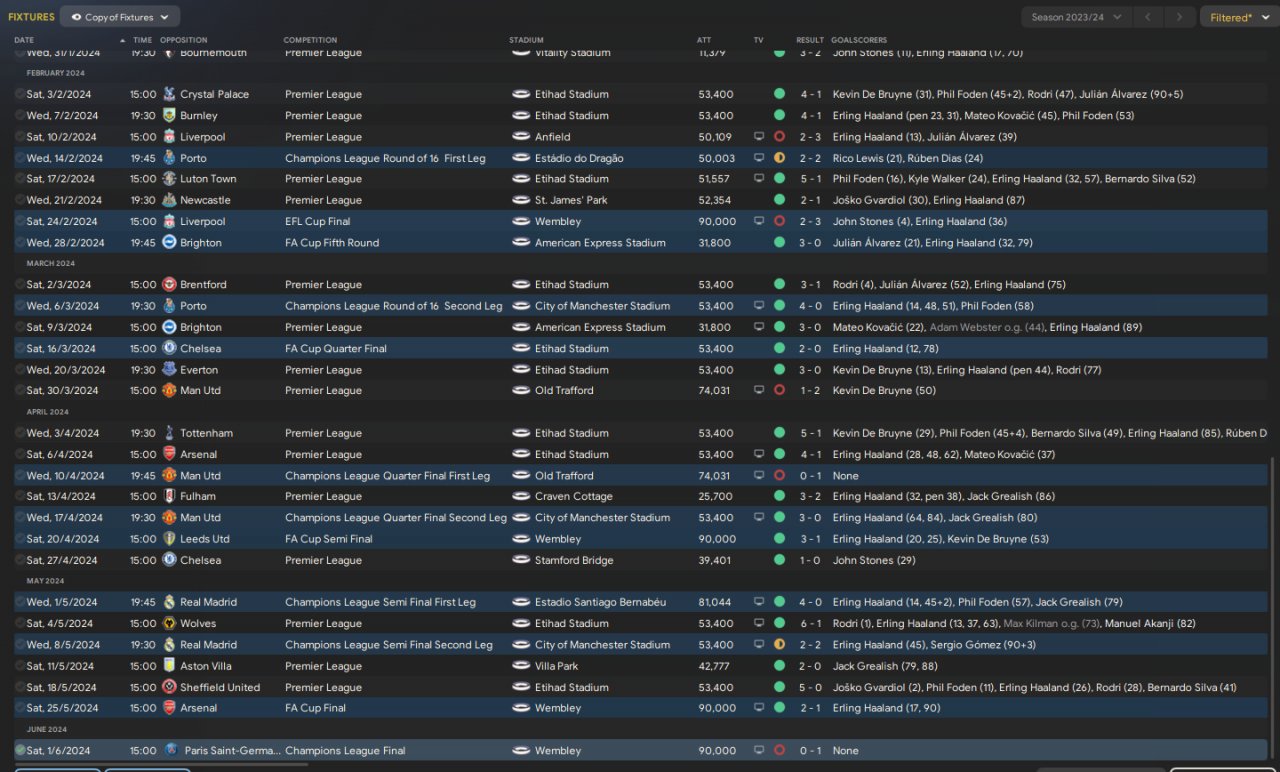Toggle the checkmark beside Sat, 3/2/2024
Screen dimensions: 1280x772
(x=20, y=94)
